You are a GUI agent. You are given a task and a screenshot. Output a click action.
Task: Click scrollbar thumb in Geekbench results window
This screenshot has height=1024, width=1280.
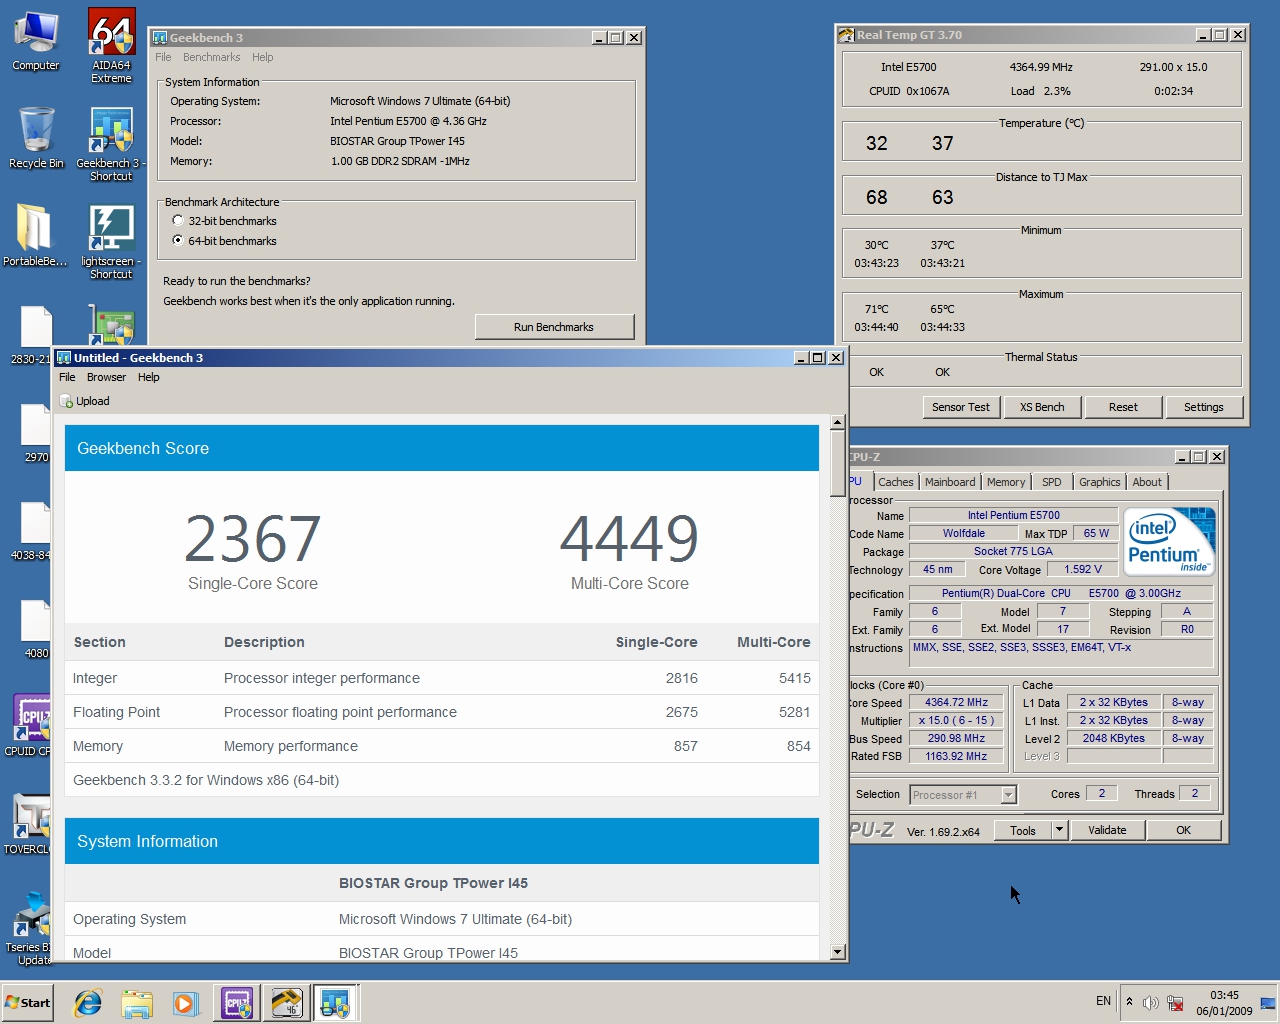pos(838,463)
